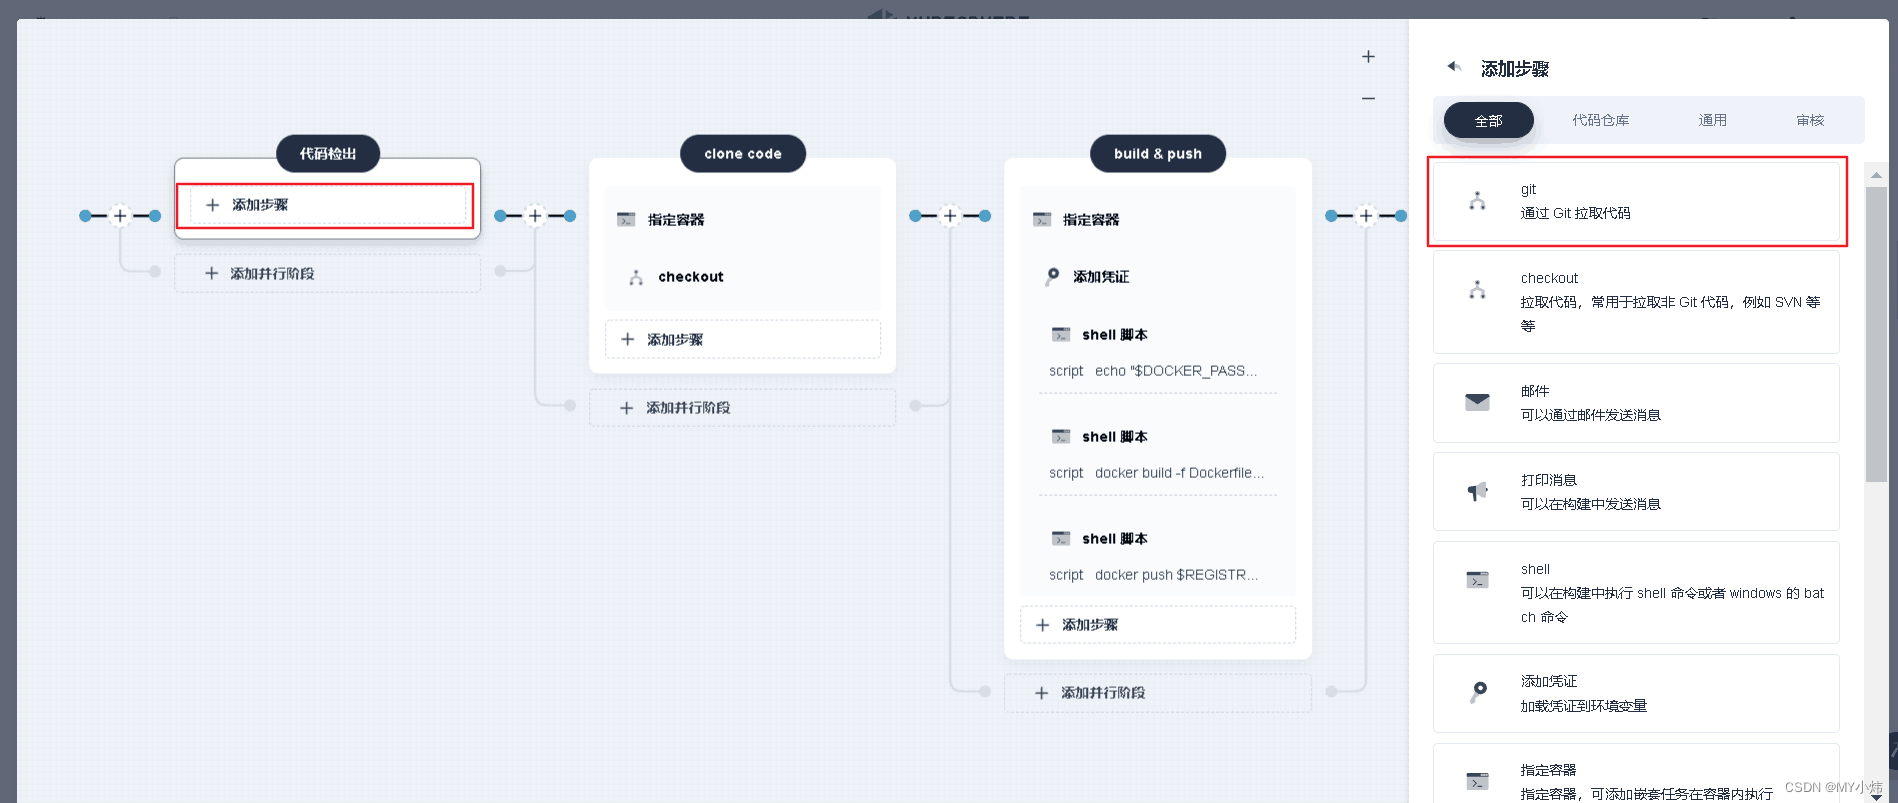Click terminal icon of echo shell step
This screenshot has width=1898, height=803.
pos(1061,334)
